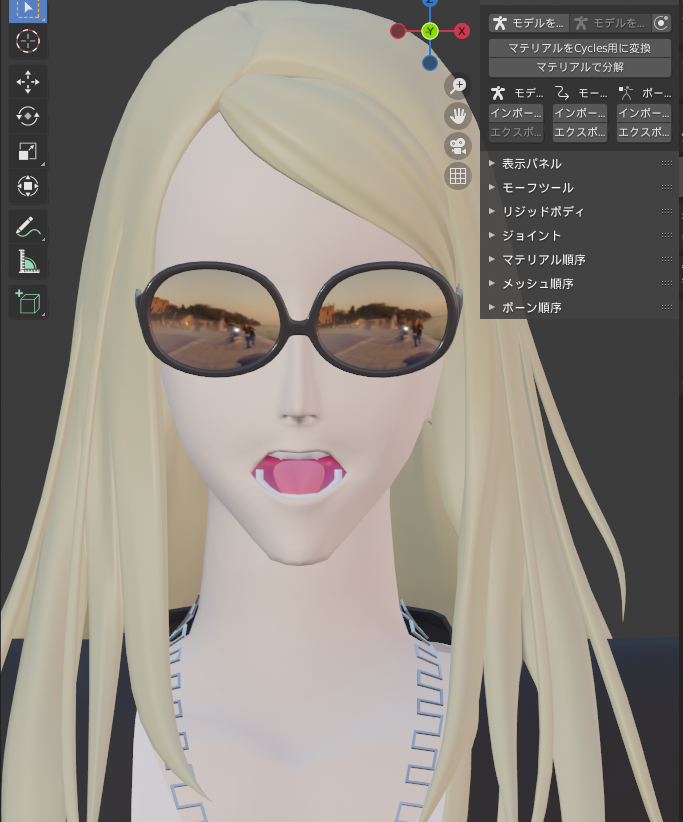The image size is (683, 822).
Task: Click the motion arrow icon beside モー...
Action: pyautogui.click(x=562, y=93)
